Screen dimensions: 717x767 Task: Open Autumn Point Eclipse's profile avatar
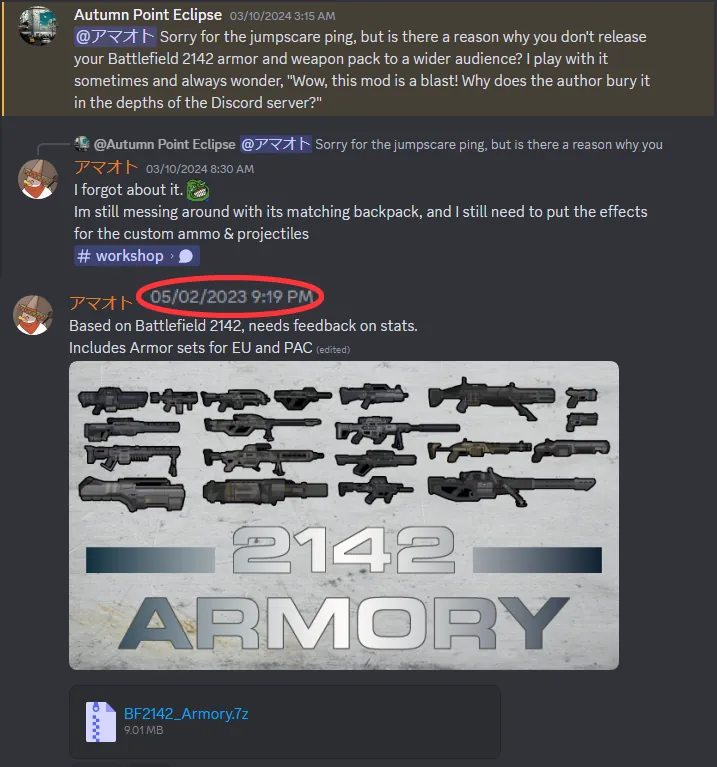(38, 26)
